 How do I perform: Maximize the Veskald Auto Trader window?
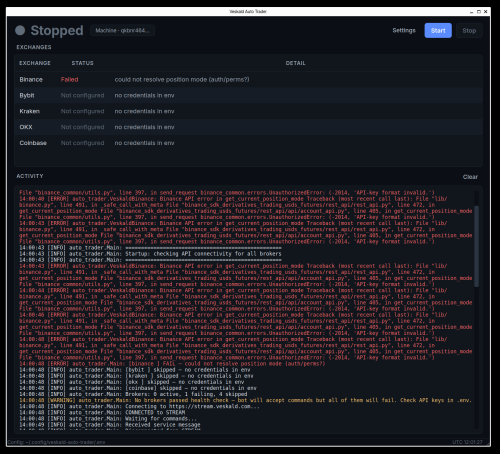(479, 12)
